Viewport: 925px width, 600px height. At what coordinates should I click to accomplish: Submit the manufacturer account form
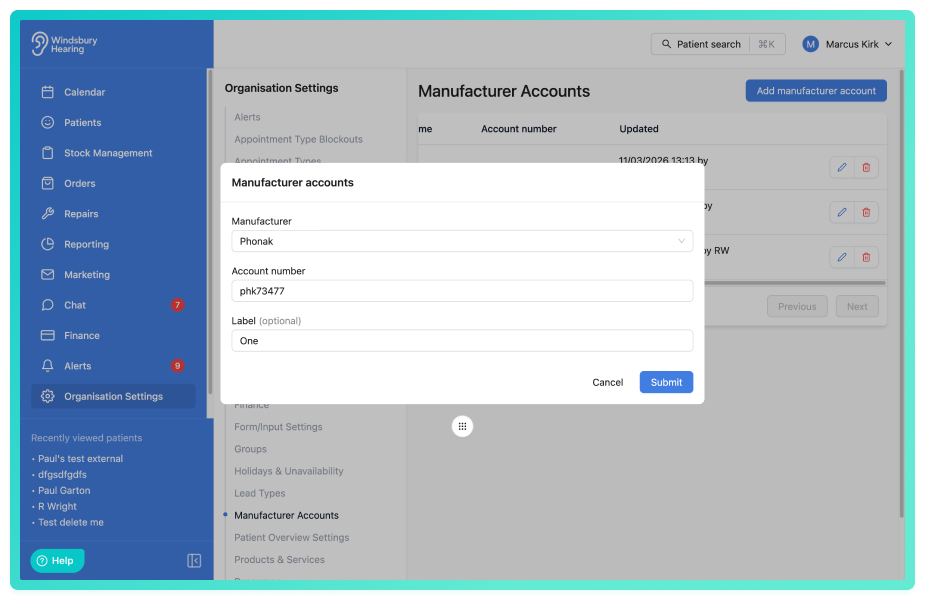coord(666,382)
